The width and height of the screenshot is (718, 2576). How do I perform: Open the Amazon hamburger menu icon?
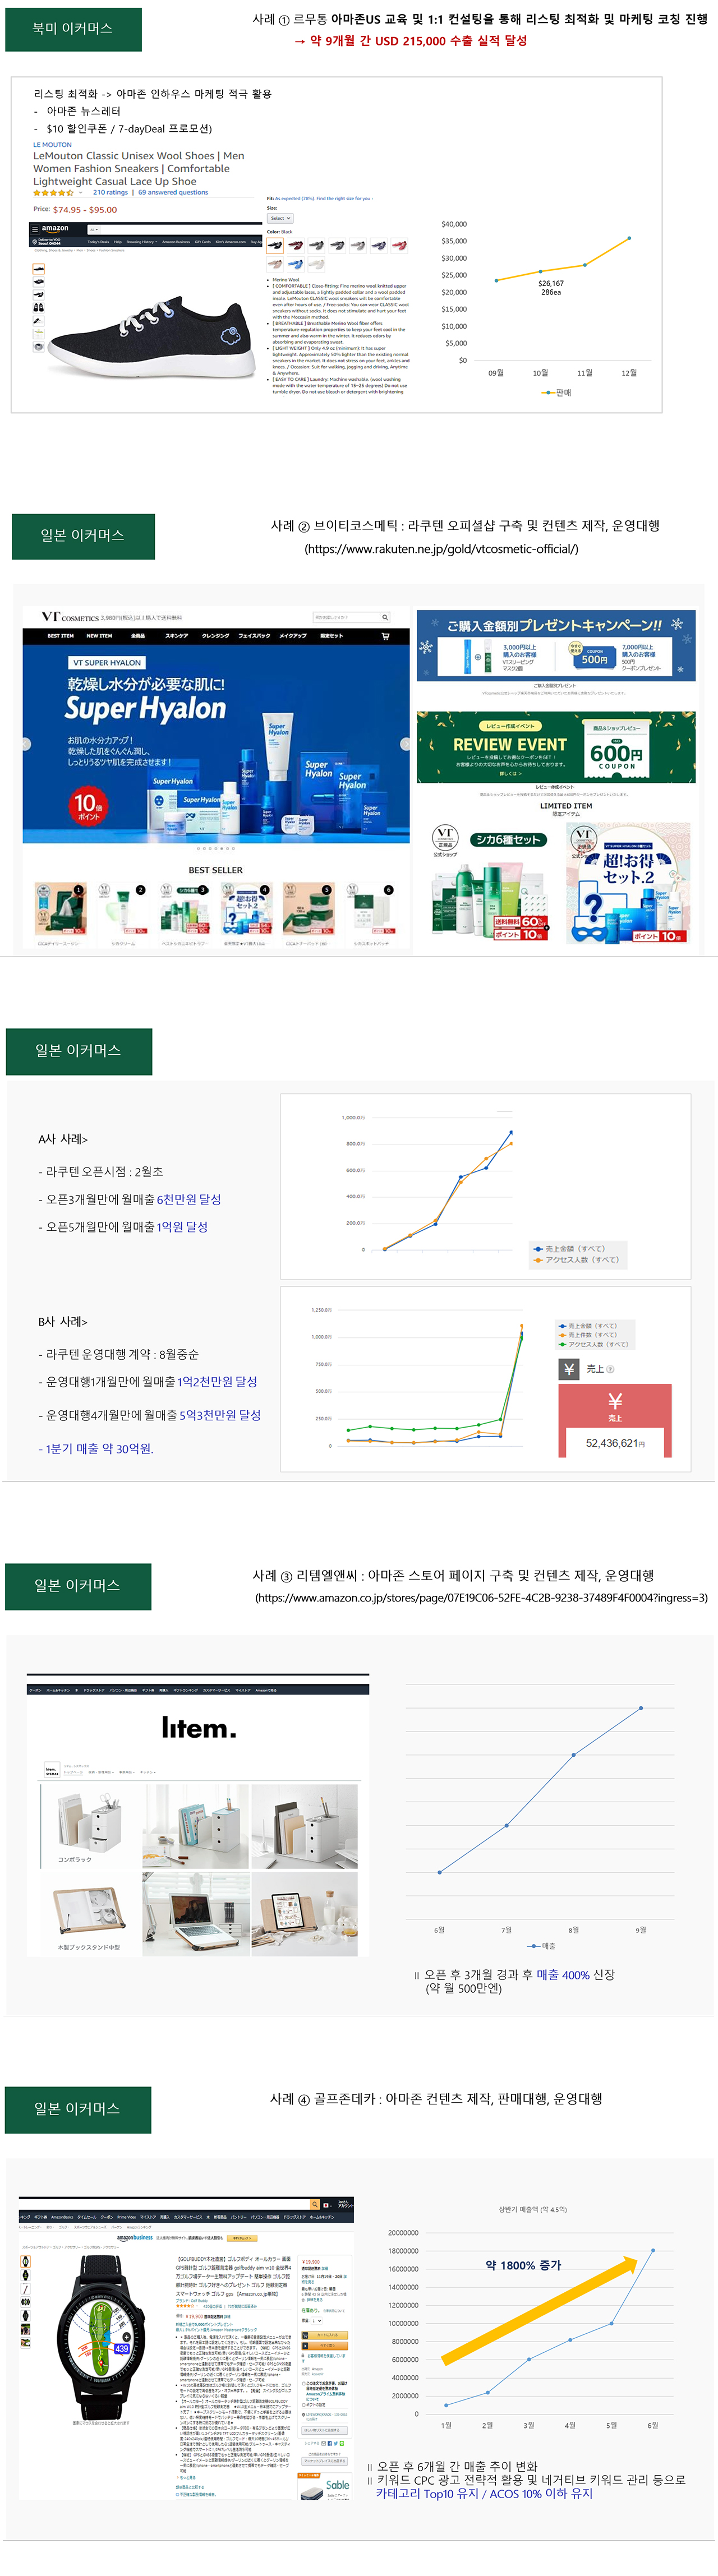35,229
